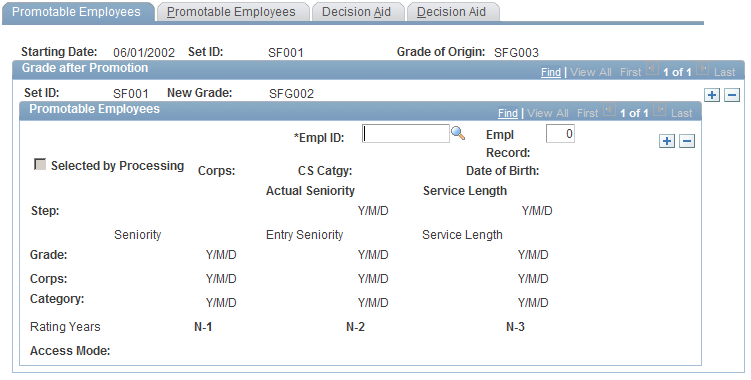Toggle the Selected by Processing checkbox
Screen dimensions: 751x380
(40, 165)
